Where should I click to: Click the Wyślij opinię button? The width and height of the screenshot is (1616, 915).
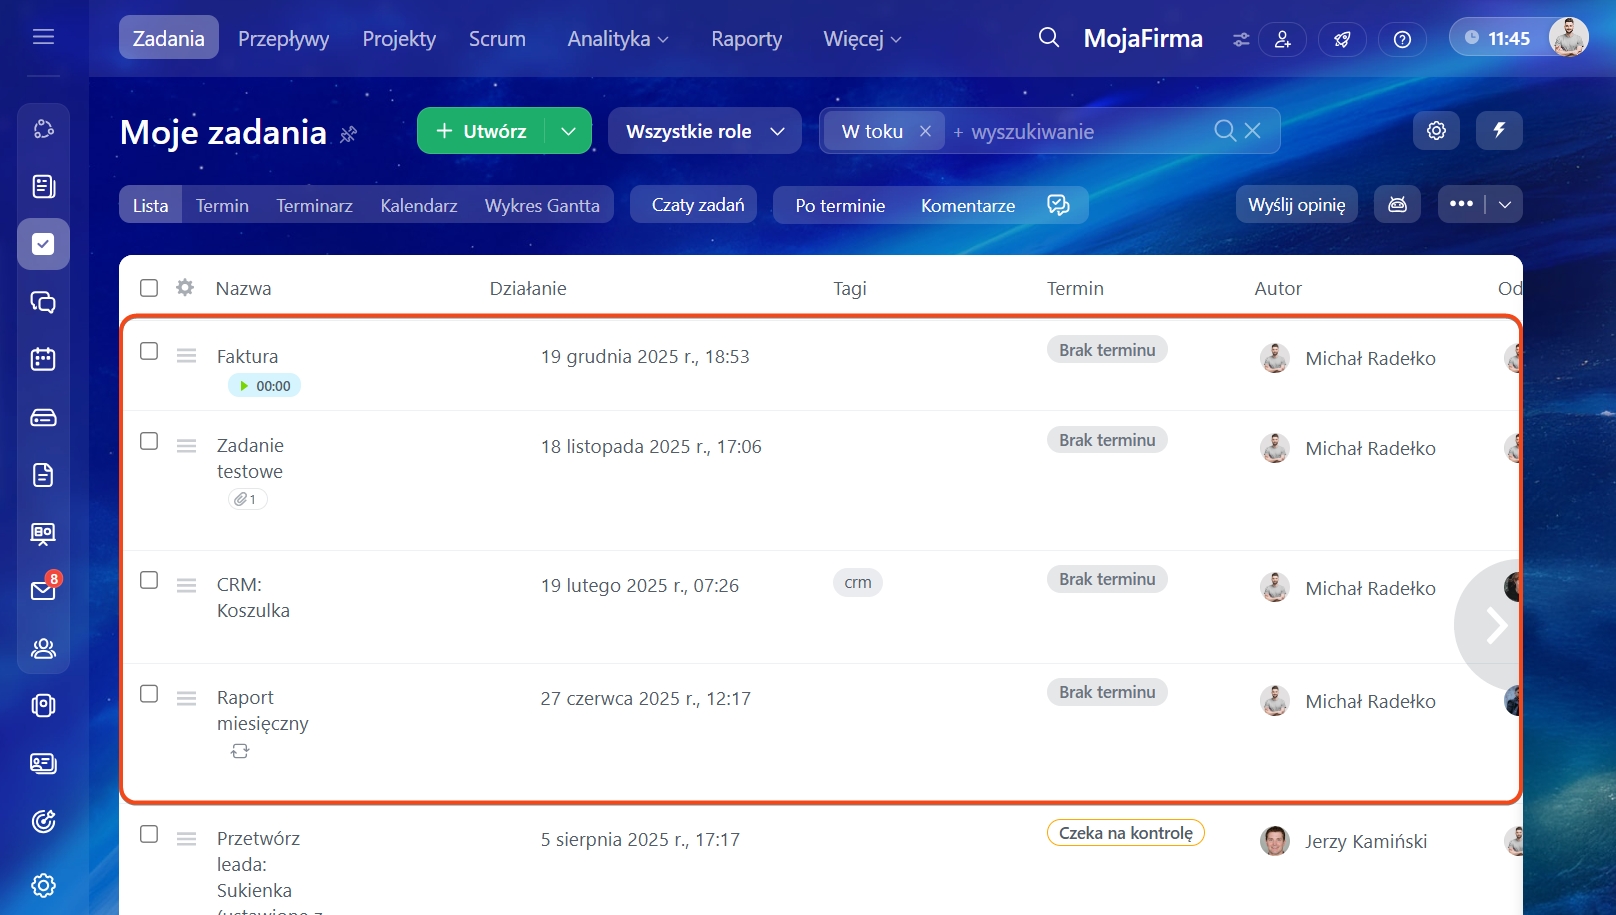[1296, 205]
